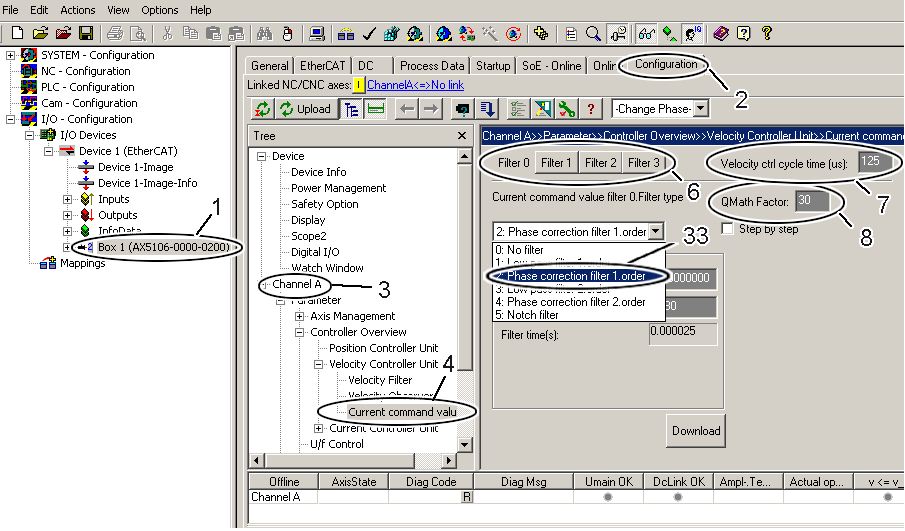Click the yellow question mark icon in main toolbar

(766, 33)
